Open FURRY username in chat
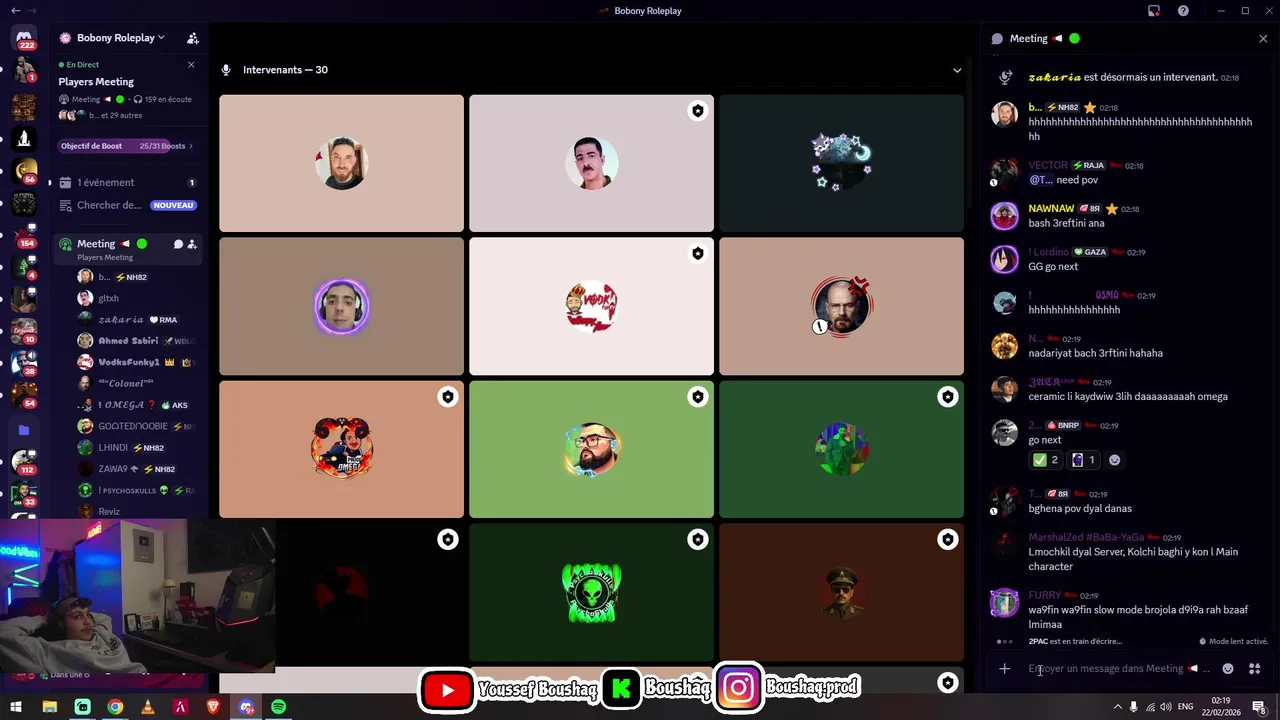The image size is (1280, 720). (x=1044, y=595)
